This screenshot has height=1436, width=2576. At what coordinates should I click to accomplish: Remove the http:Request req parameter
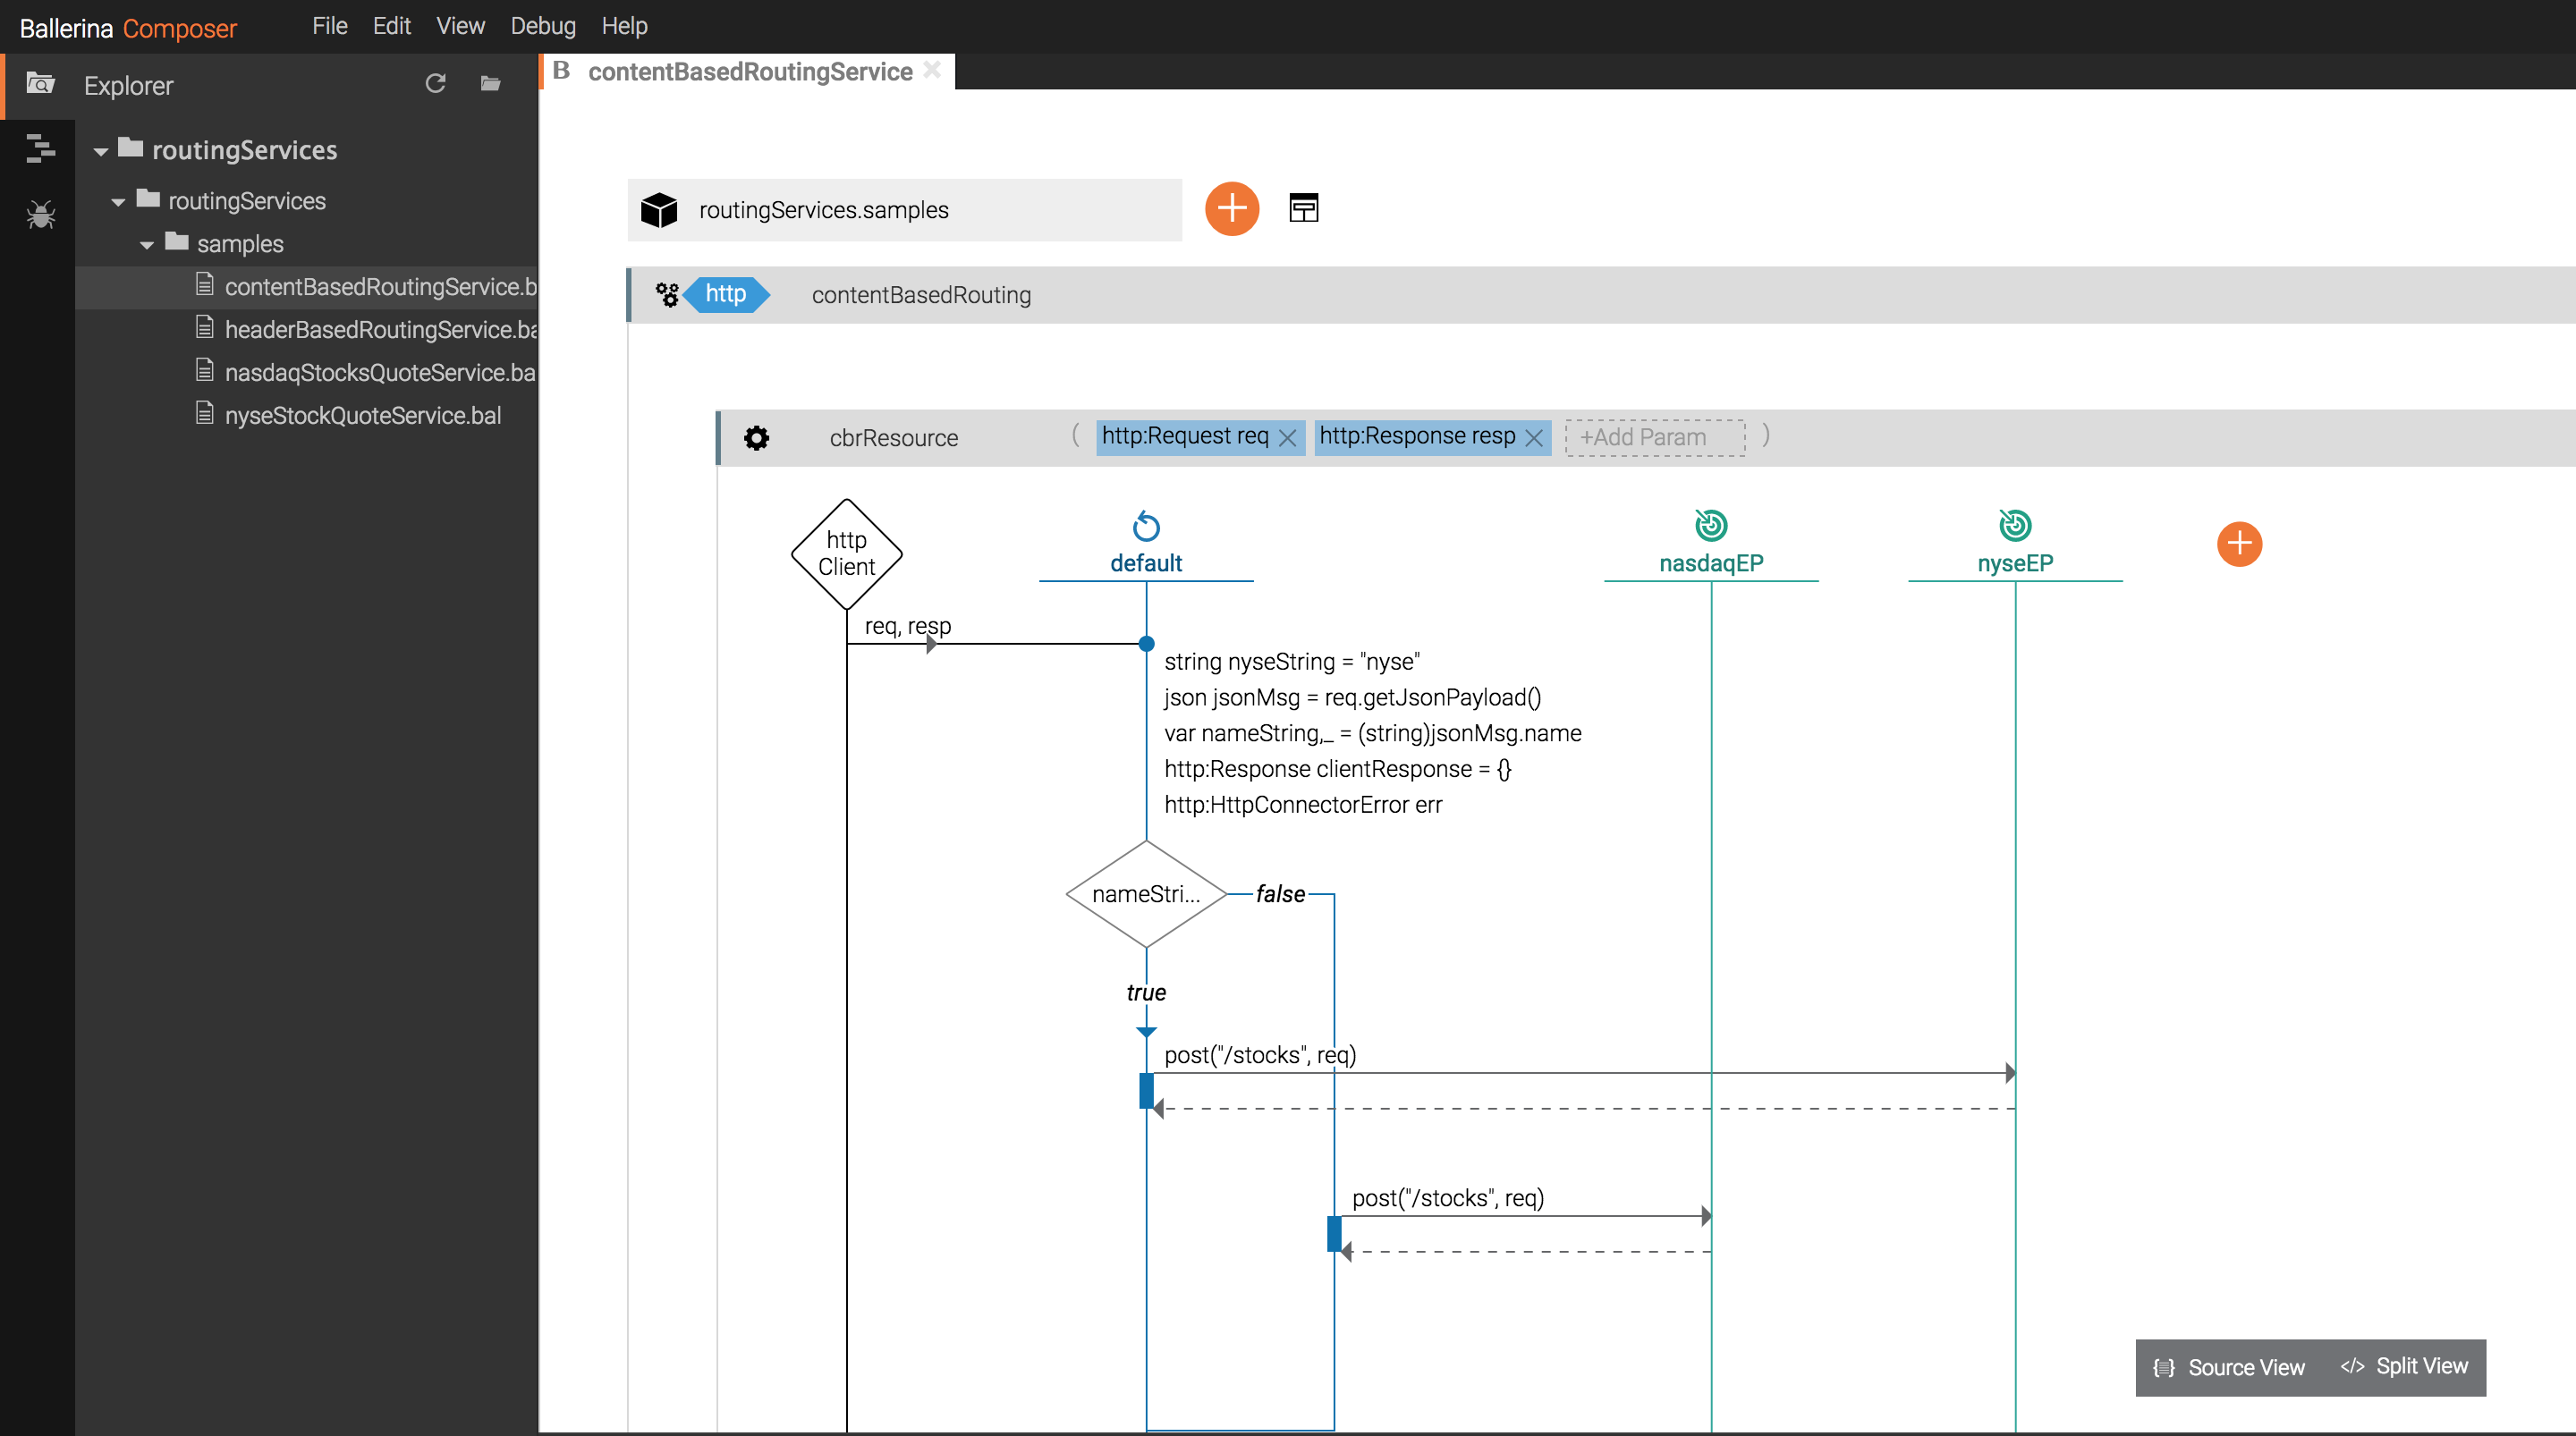click(1288, 438)
